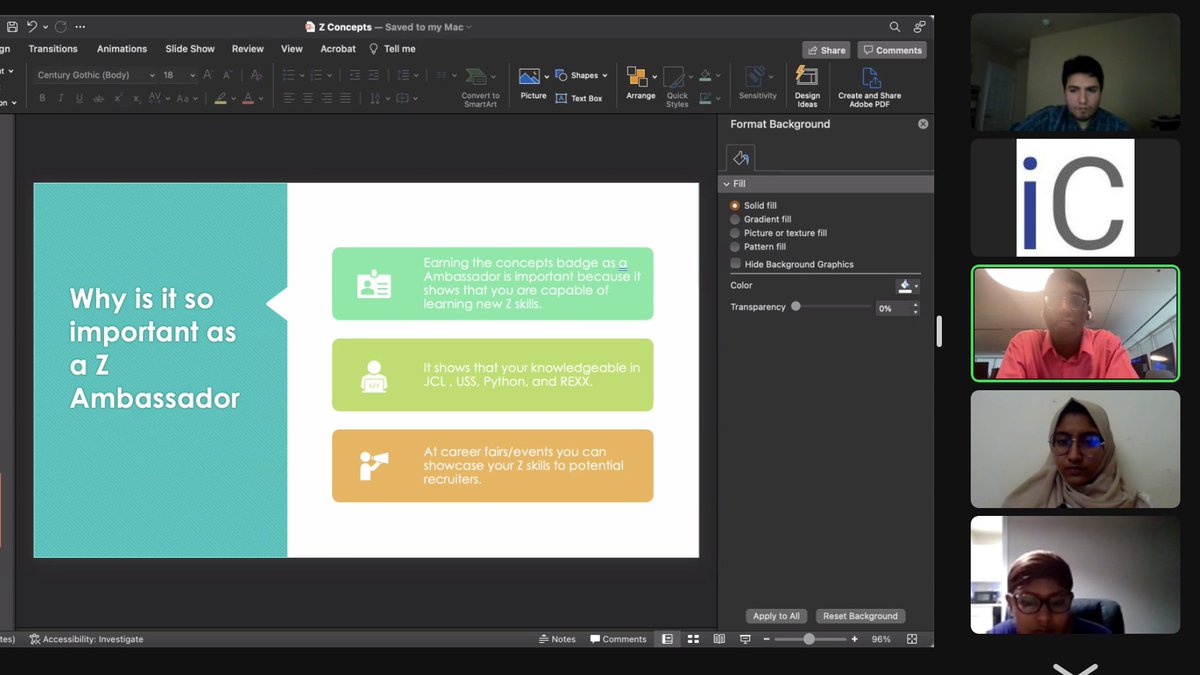Click the collaborators people icon in title bar
This screenshot has height=675, width=1200.
[920, 27]
